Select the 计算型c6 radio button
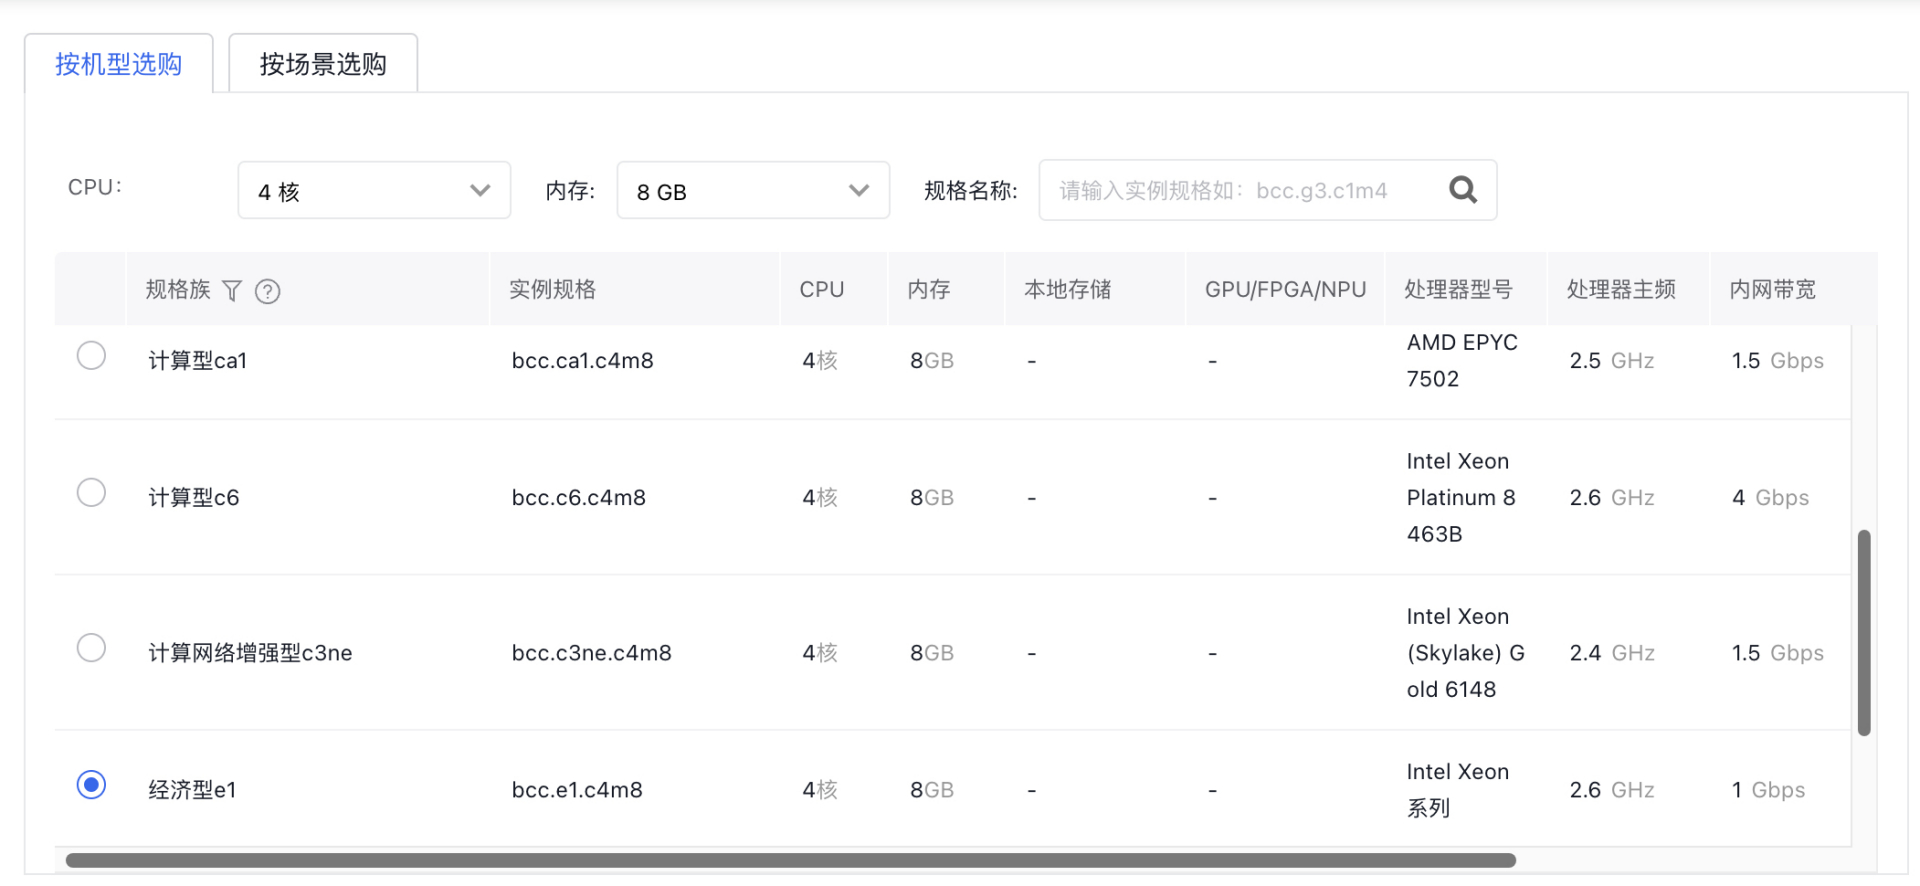The image size is (1920, 886). coord(91,493)
